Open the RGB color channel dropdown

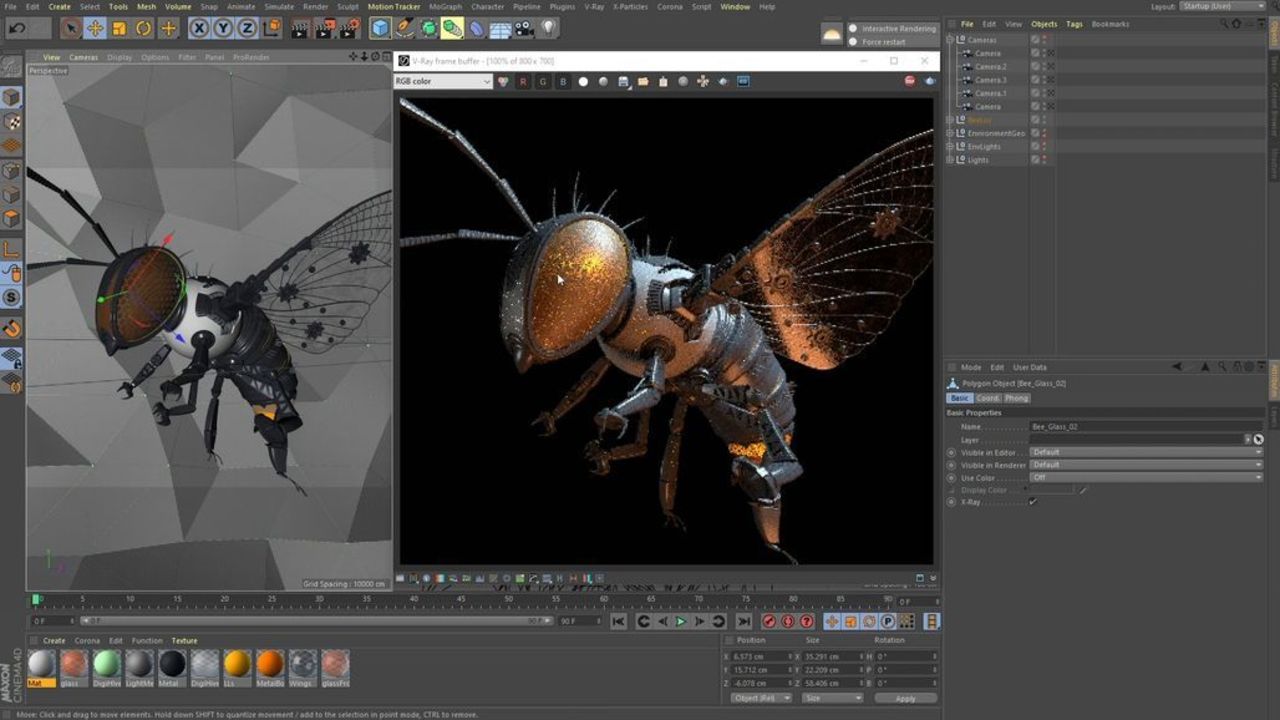coord(443,81)
